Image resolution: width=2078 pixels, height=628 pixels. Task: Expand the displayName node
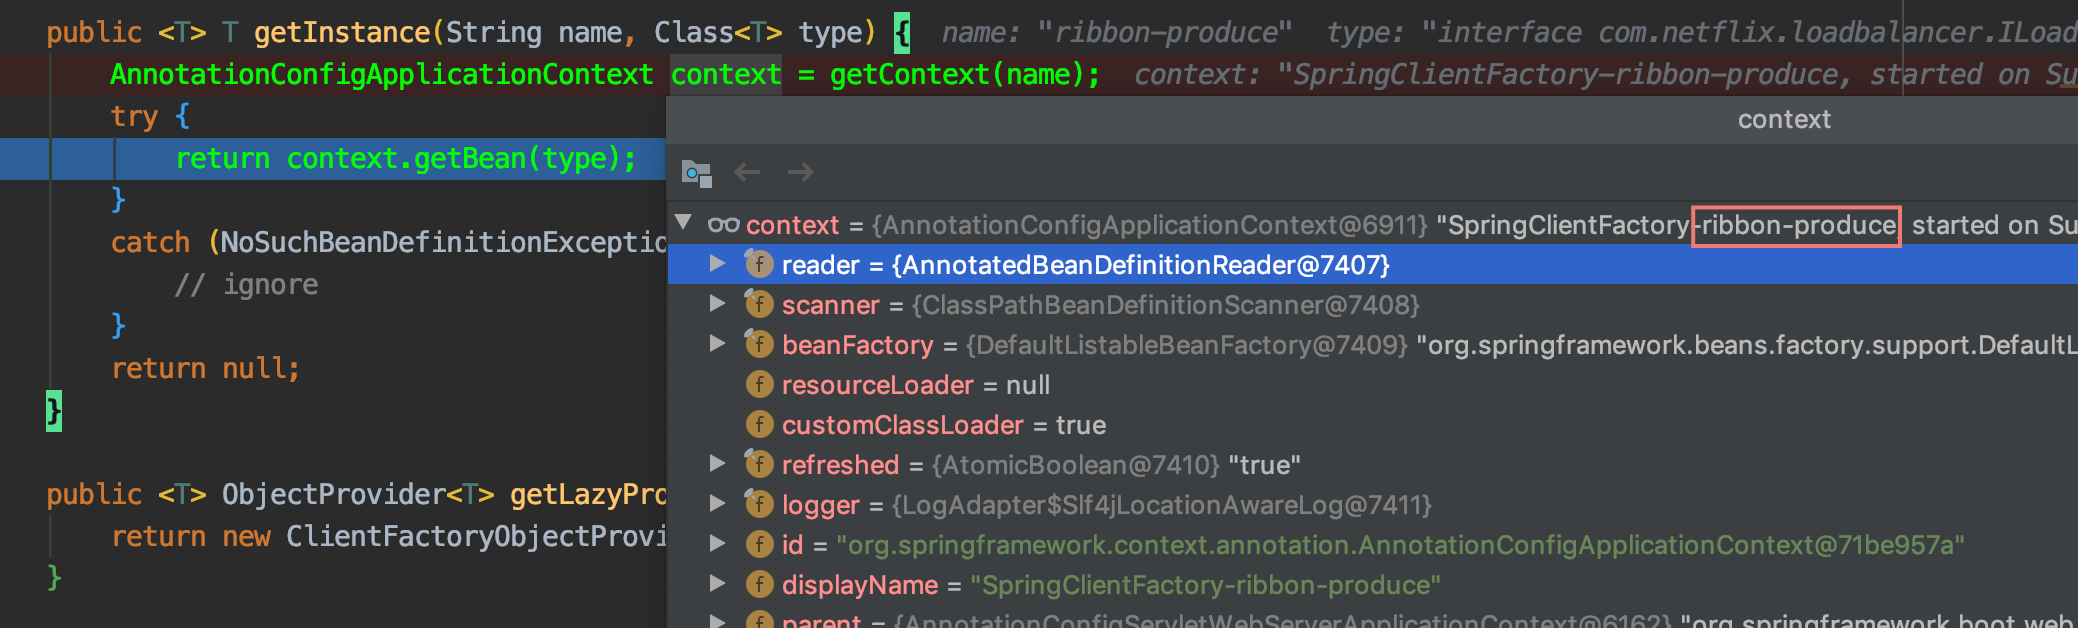[717, 584]
